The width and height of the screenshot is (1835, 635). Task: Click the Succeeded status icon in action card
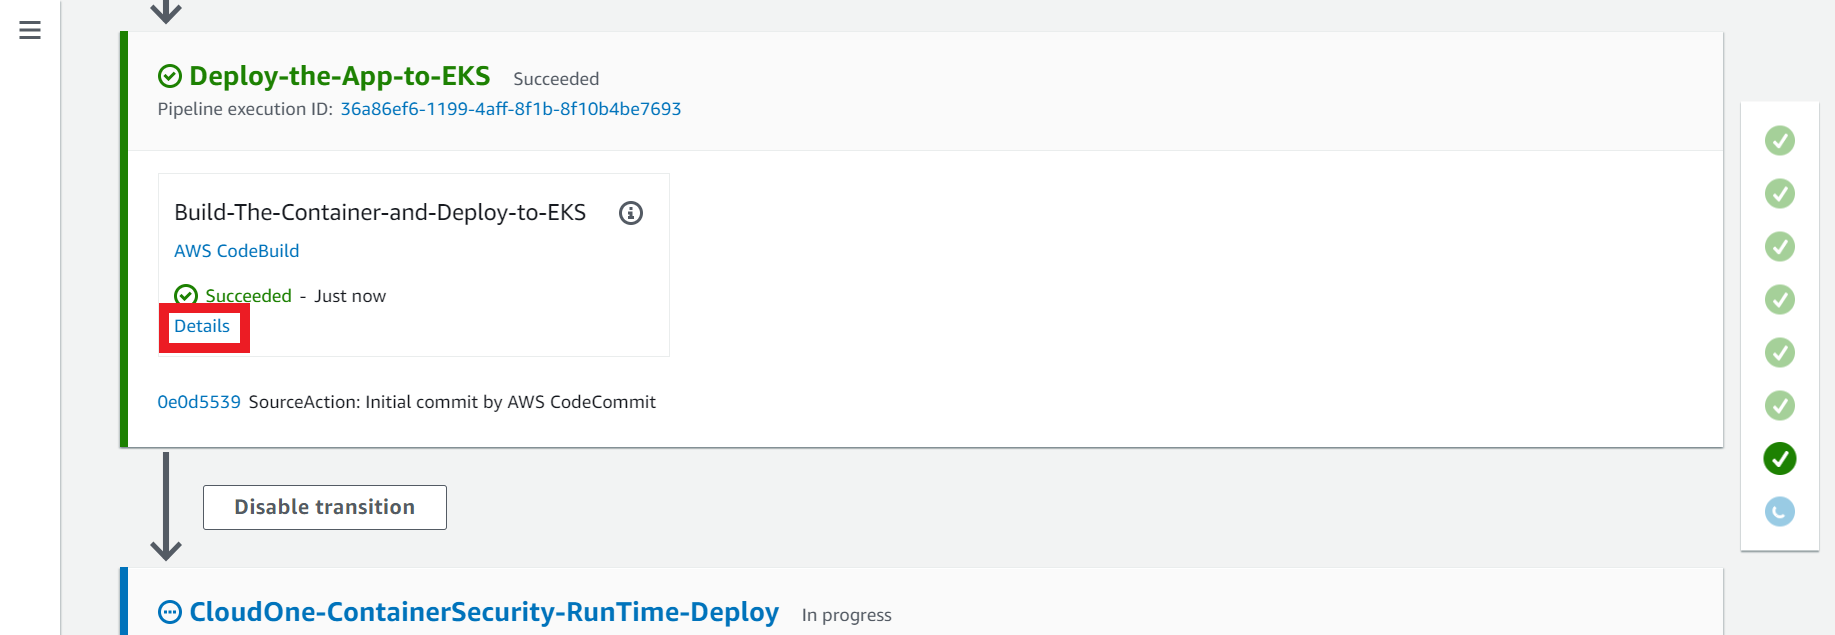click(186, 295)
